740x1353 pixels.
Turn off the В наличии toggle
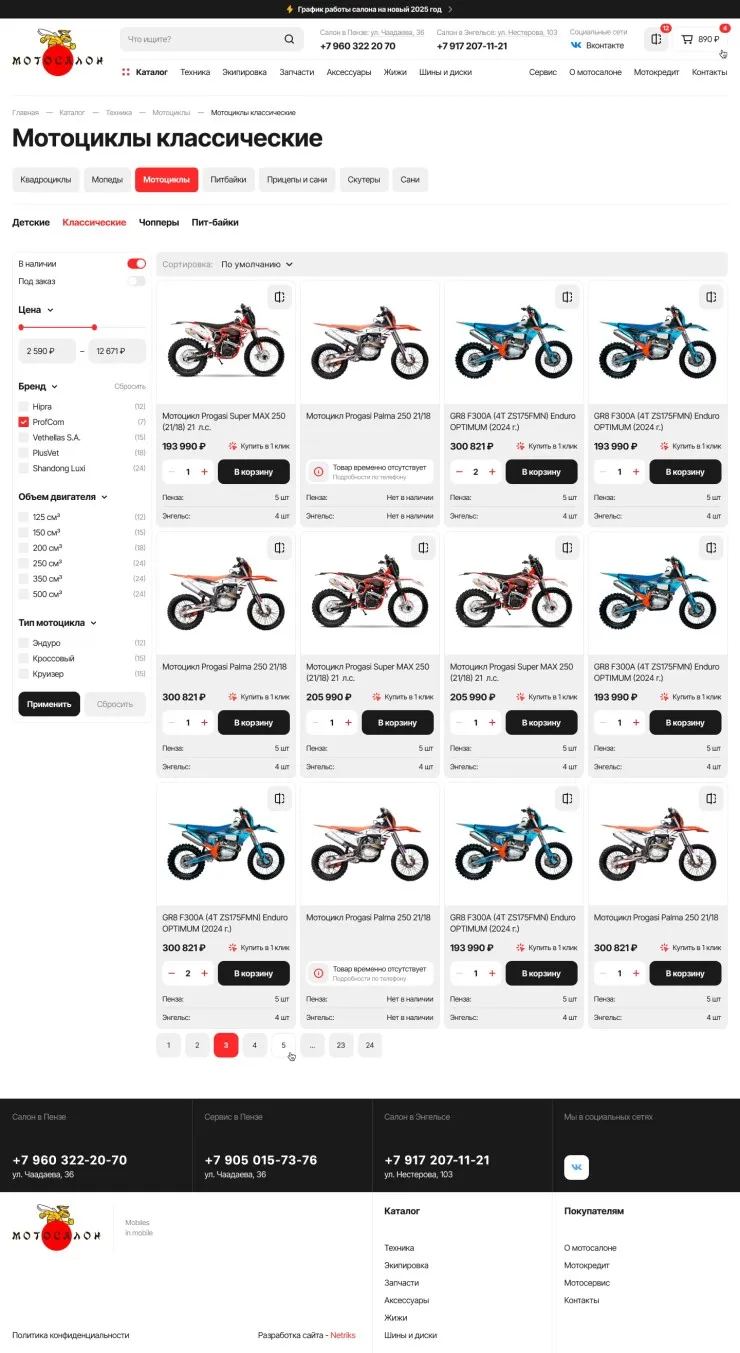coord(136,264)
